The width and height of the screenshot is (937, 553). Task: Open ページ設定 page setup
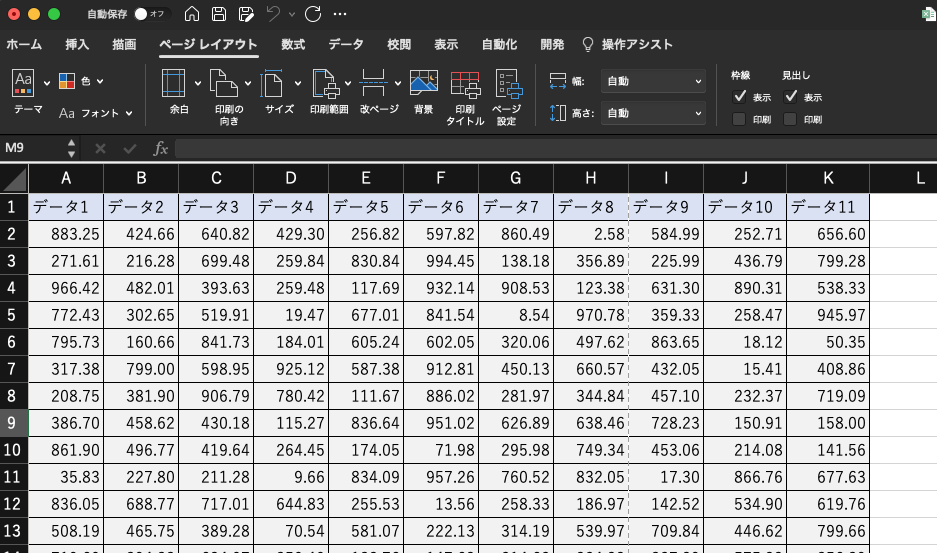507,84
